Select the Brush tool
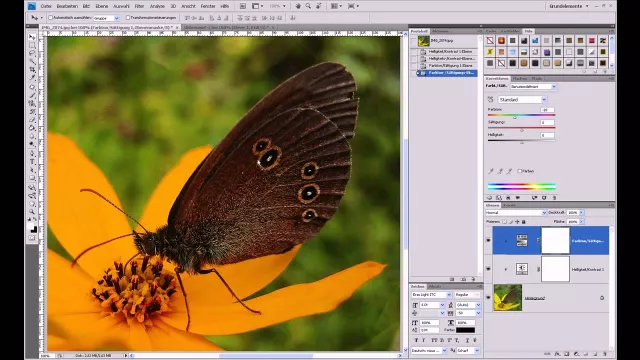 [x=32, y=95]
